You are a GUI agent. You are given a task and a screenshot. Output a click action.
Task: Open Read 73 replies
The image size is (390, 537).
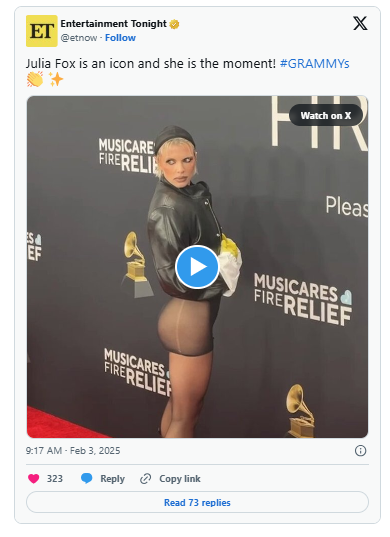coord(197,502)
